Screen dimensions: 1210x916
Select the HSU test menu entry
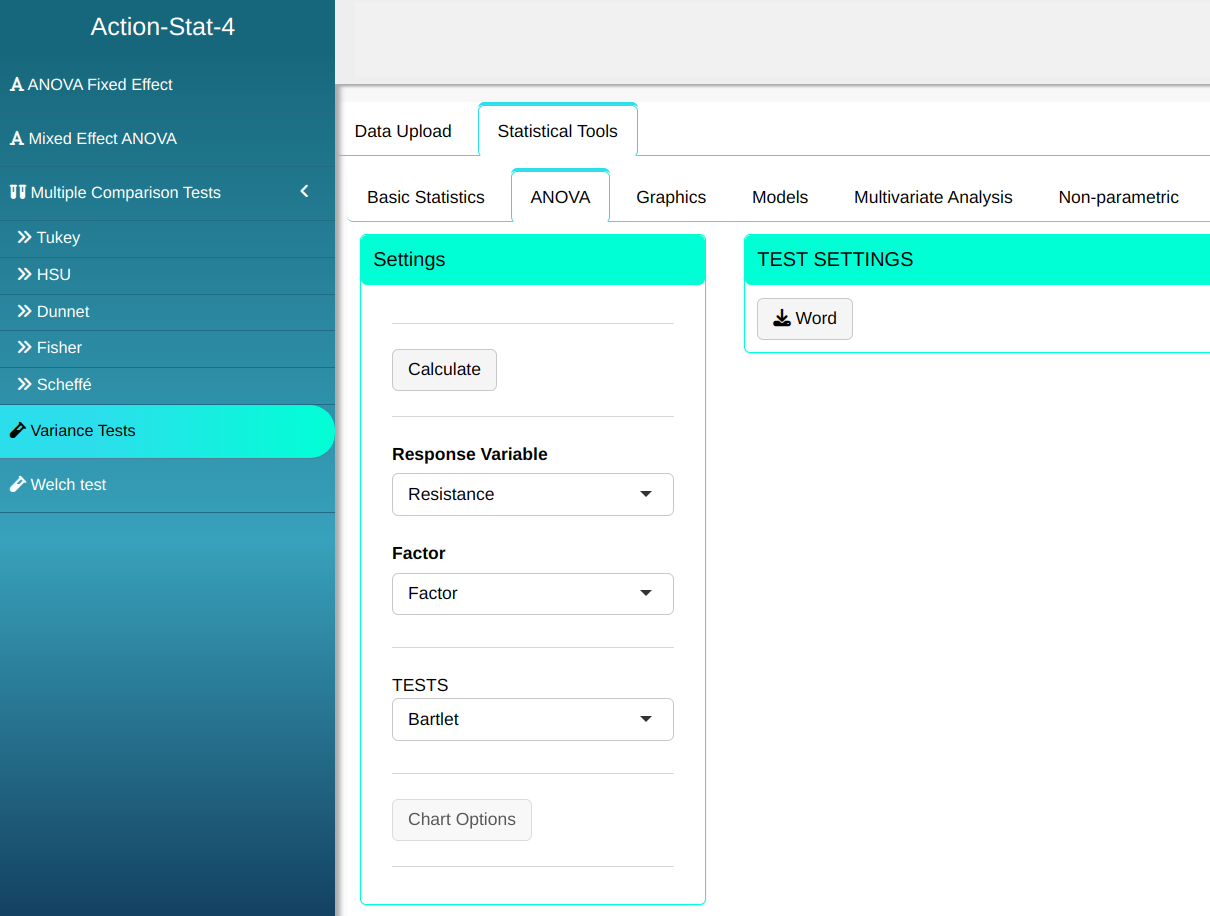click(54, 275)
